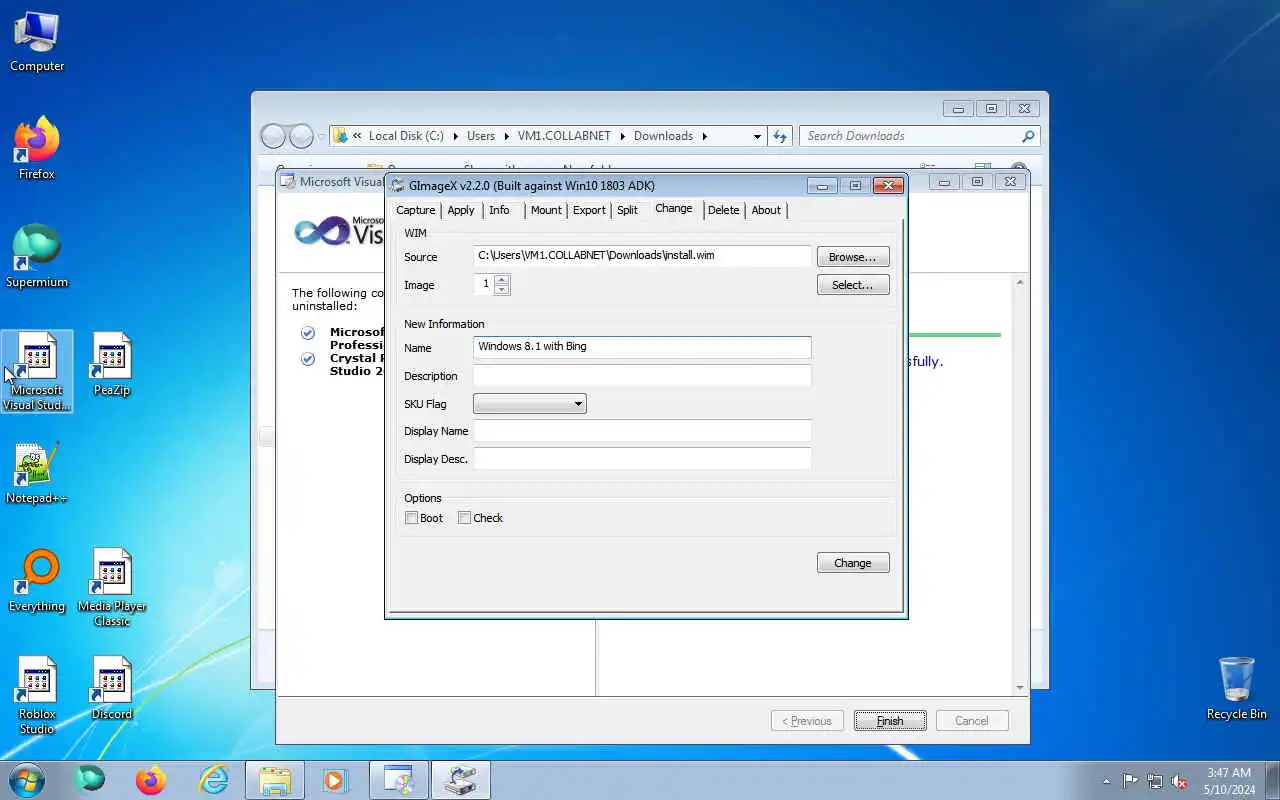Switch to the Apply tab
1280x800 pixels.
point(461,210)
